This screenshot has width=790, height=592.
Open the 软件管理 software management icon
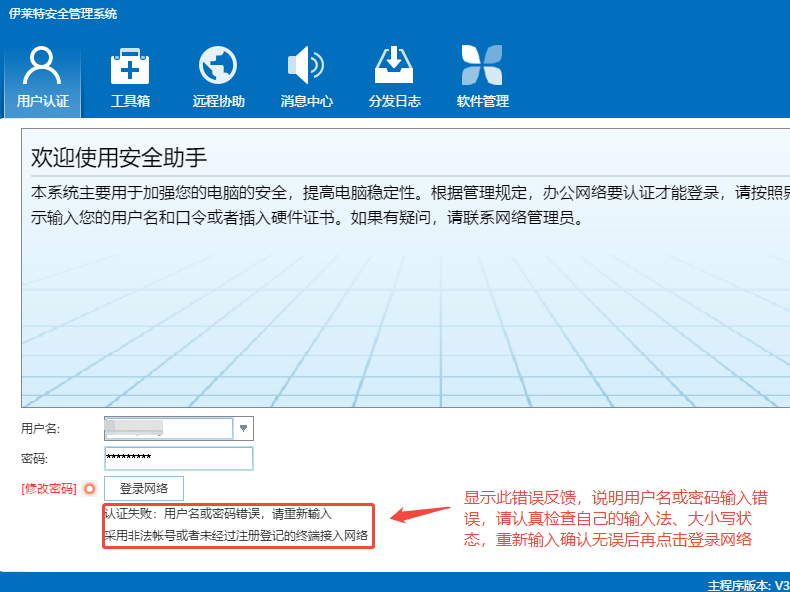(x=482, y=78)
